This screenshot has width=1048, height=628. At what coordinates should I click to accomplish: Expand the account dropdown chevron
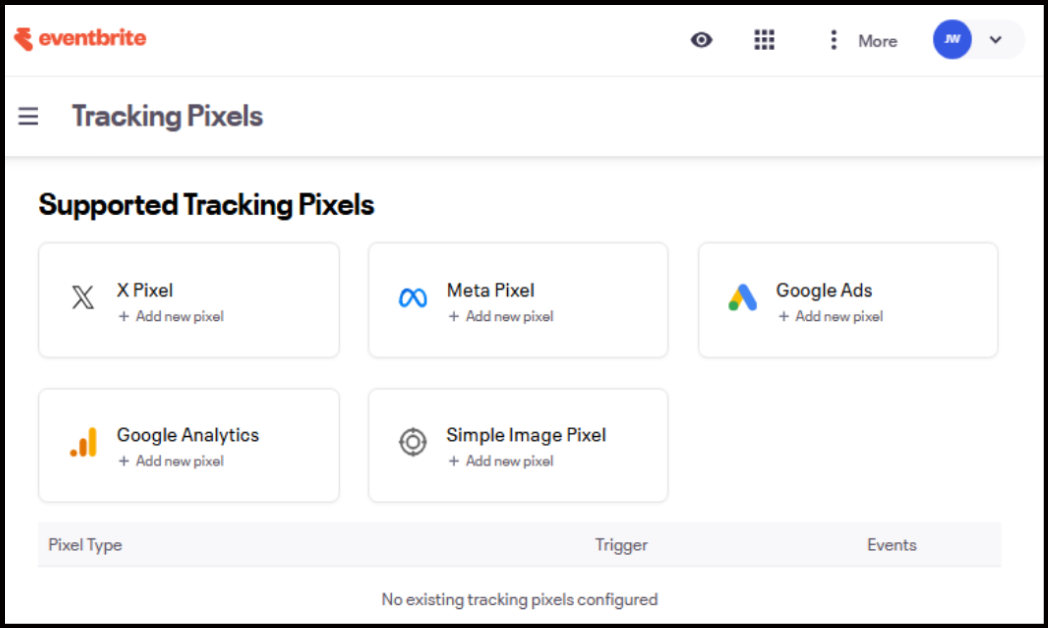pos(995,40)
